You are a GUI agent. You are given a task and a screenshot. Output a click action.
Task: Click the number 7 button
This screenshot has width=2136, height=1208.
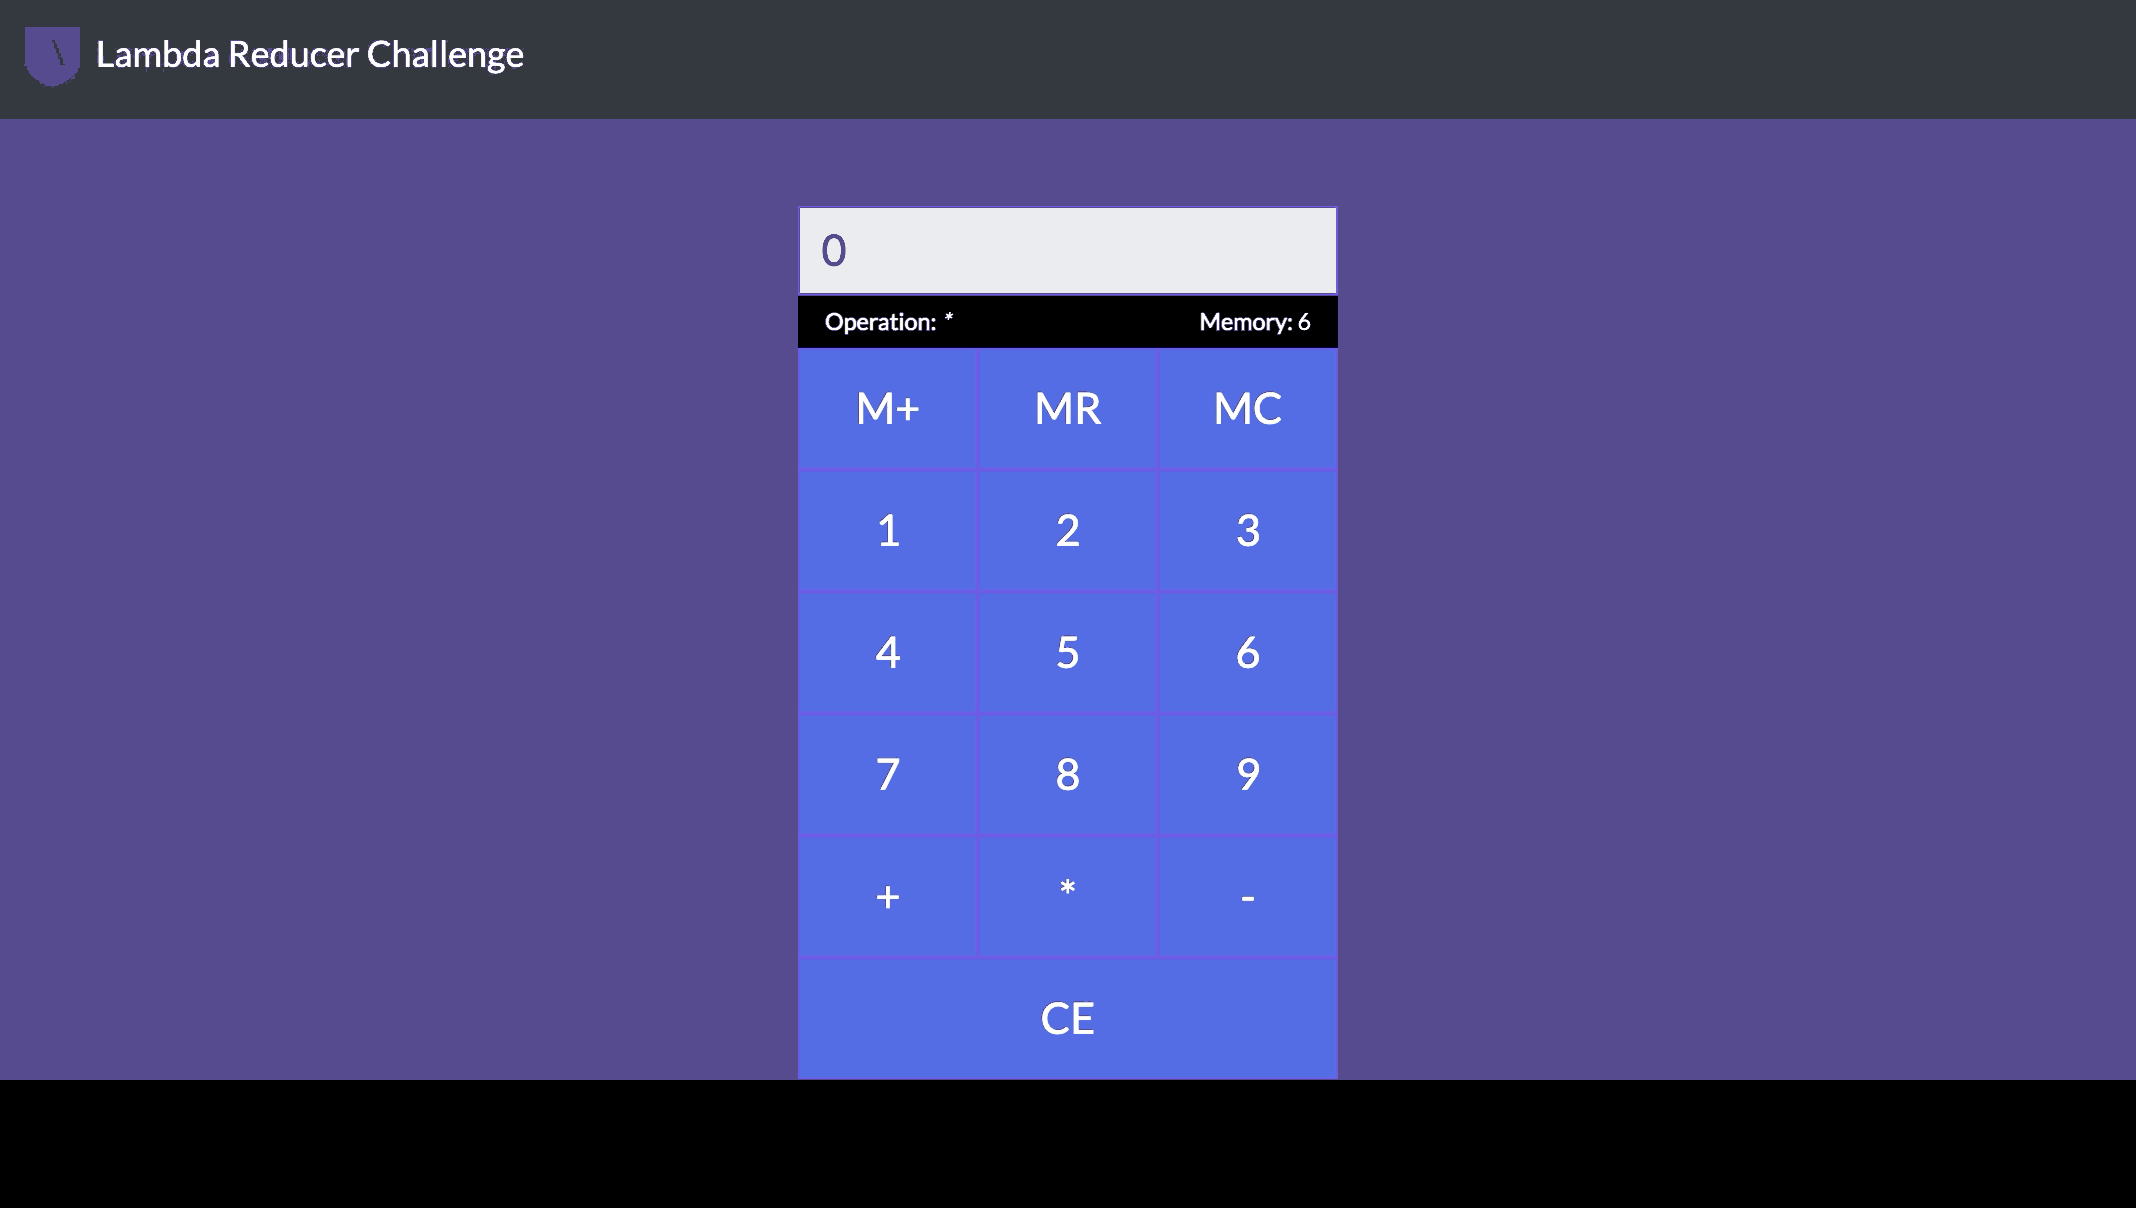pos(886,774)
